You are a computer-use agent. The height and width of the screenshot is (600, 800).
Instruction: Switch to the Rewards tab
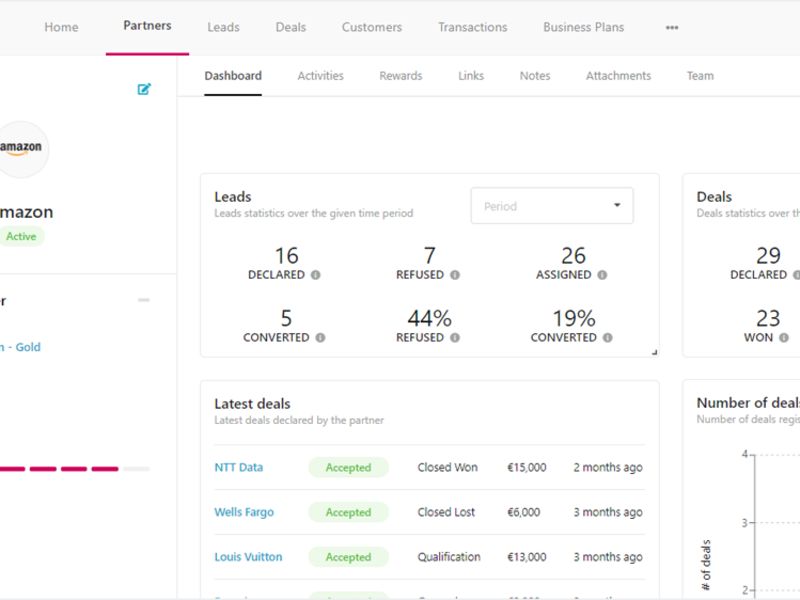point(401,76)
